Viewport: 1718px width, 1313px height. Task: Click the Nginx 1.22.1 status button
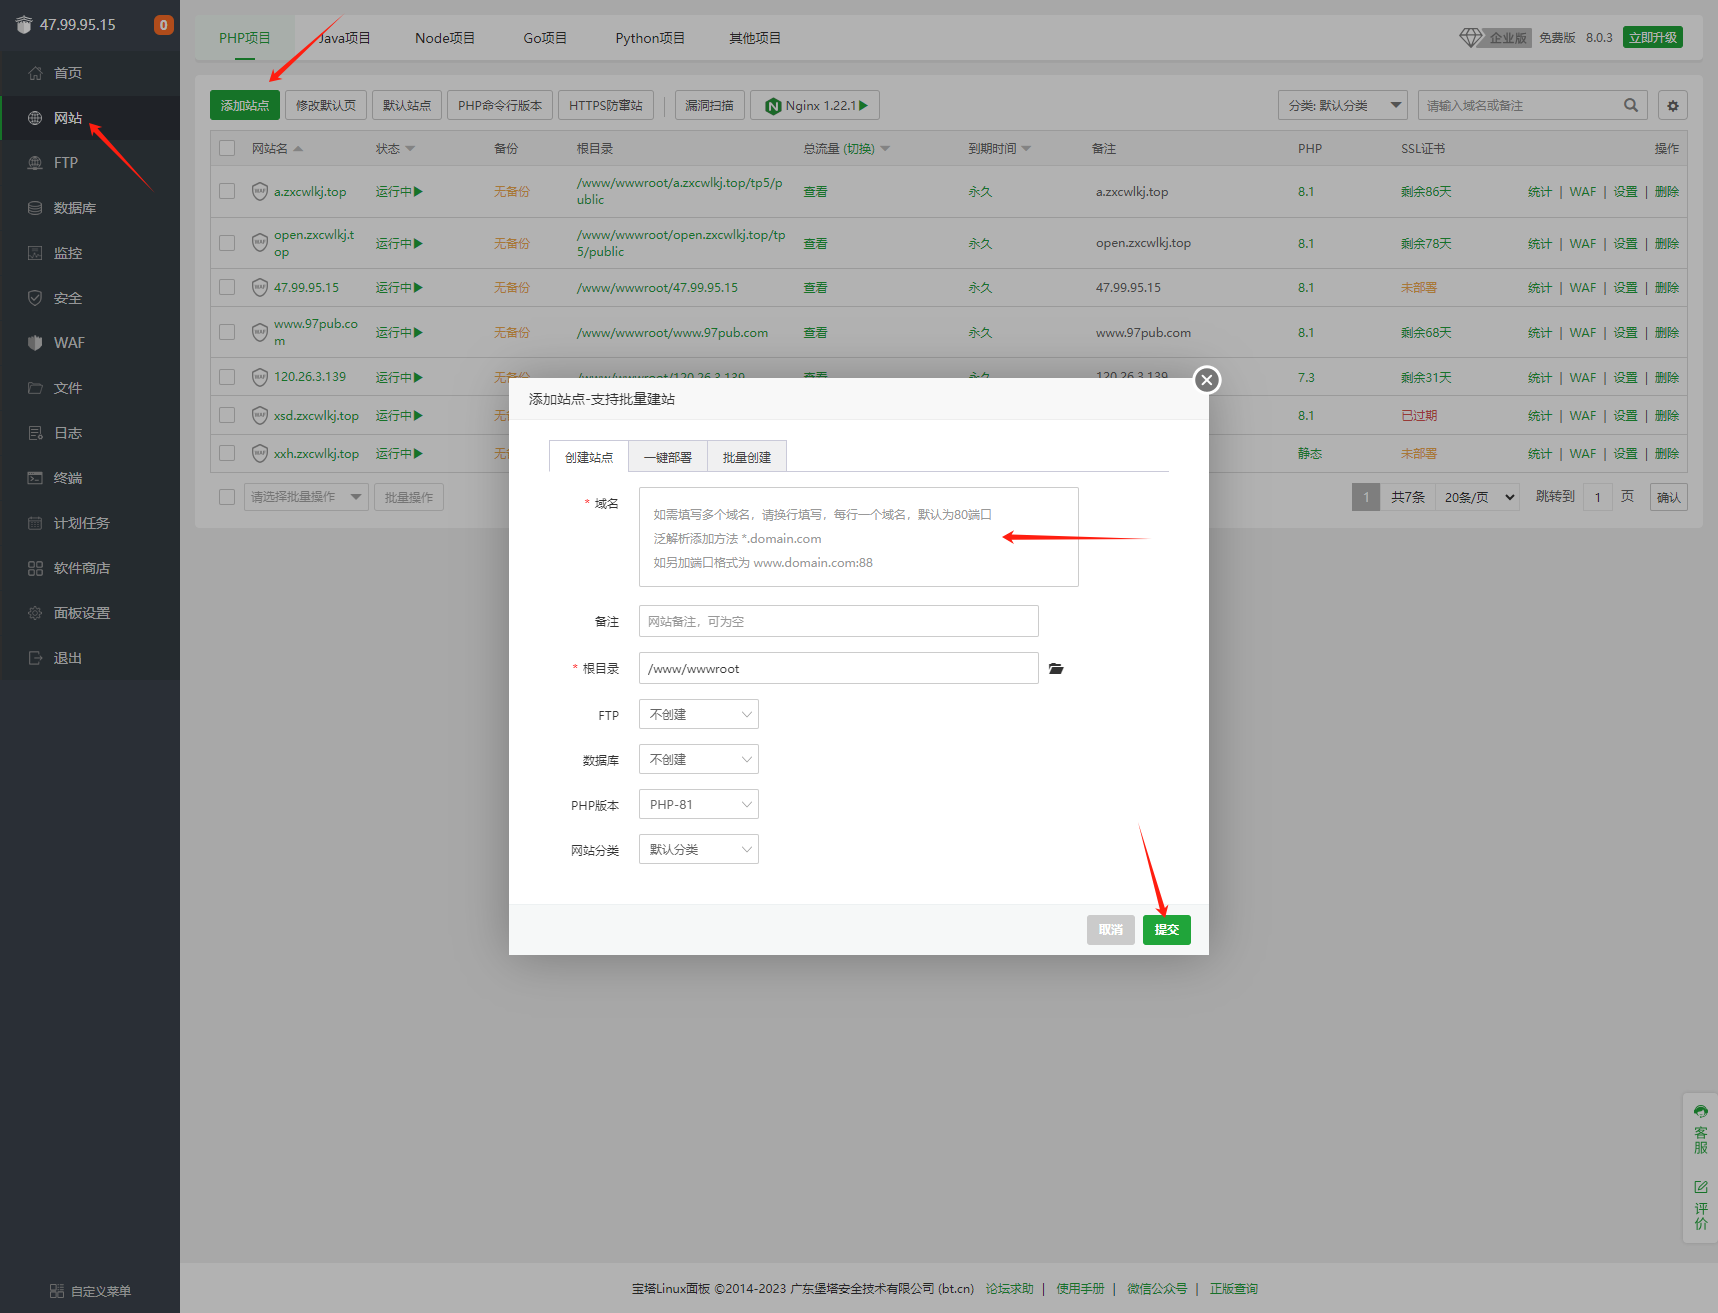815,105
